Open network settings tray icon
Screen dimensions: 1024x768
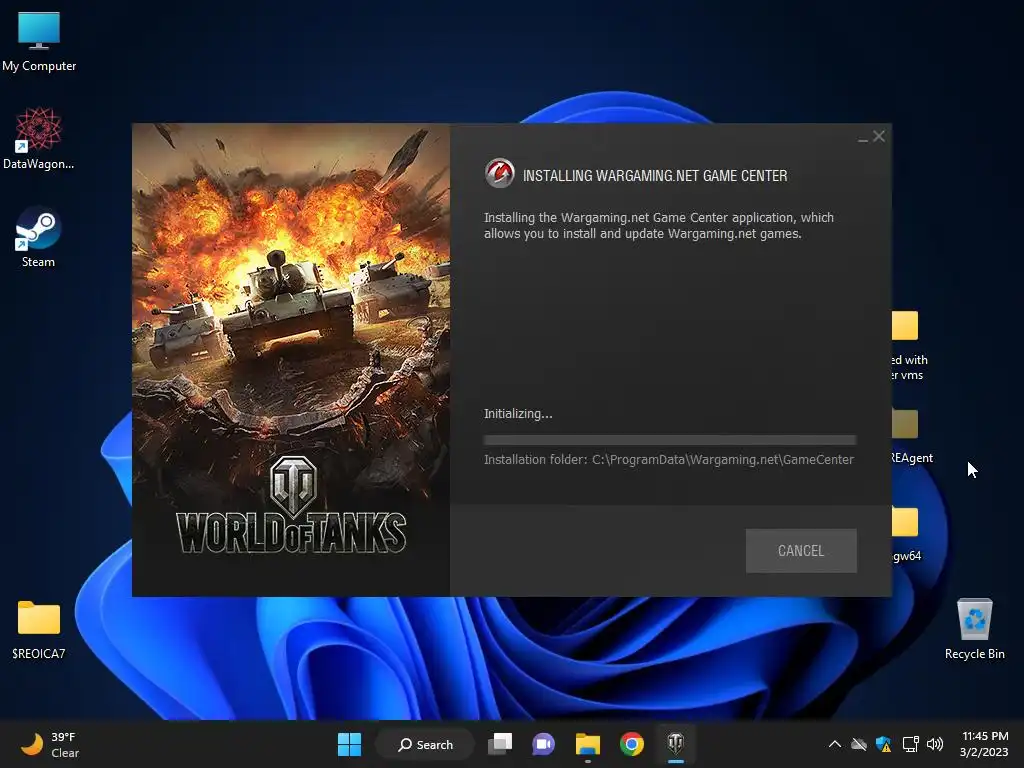click(x=910, y=744)
